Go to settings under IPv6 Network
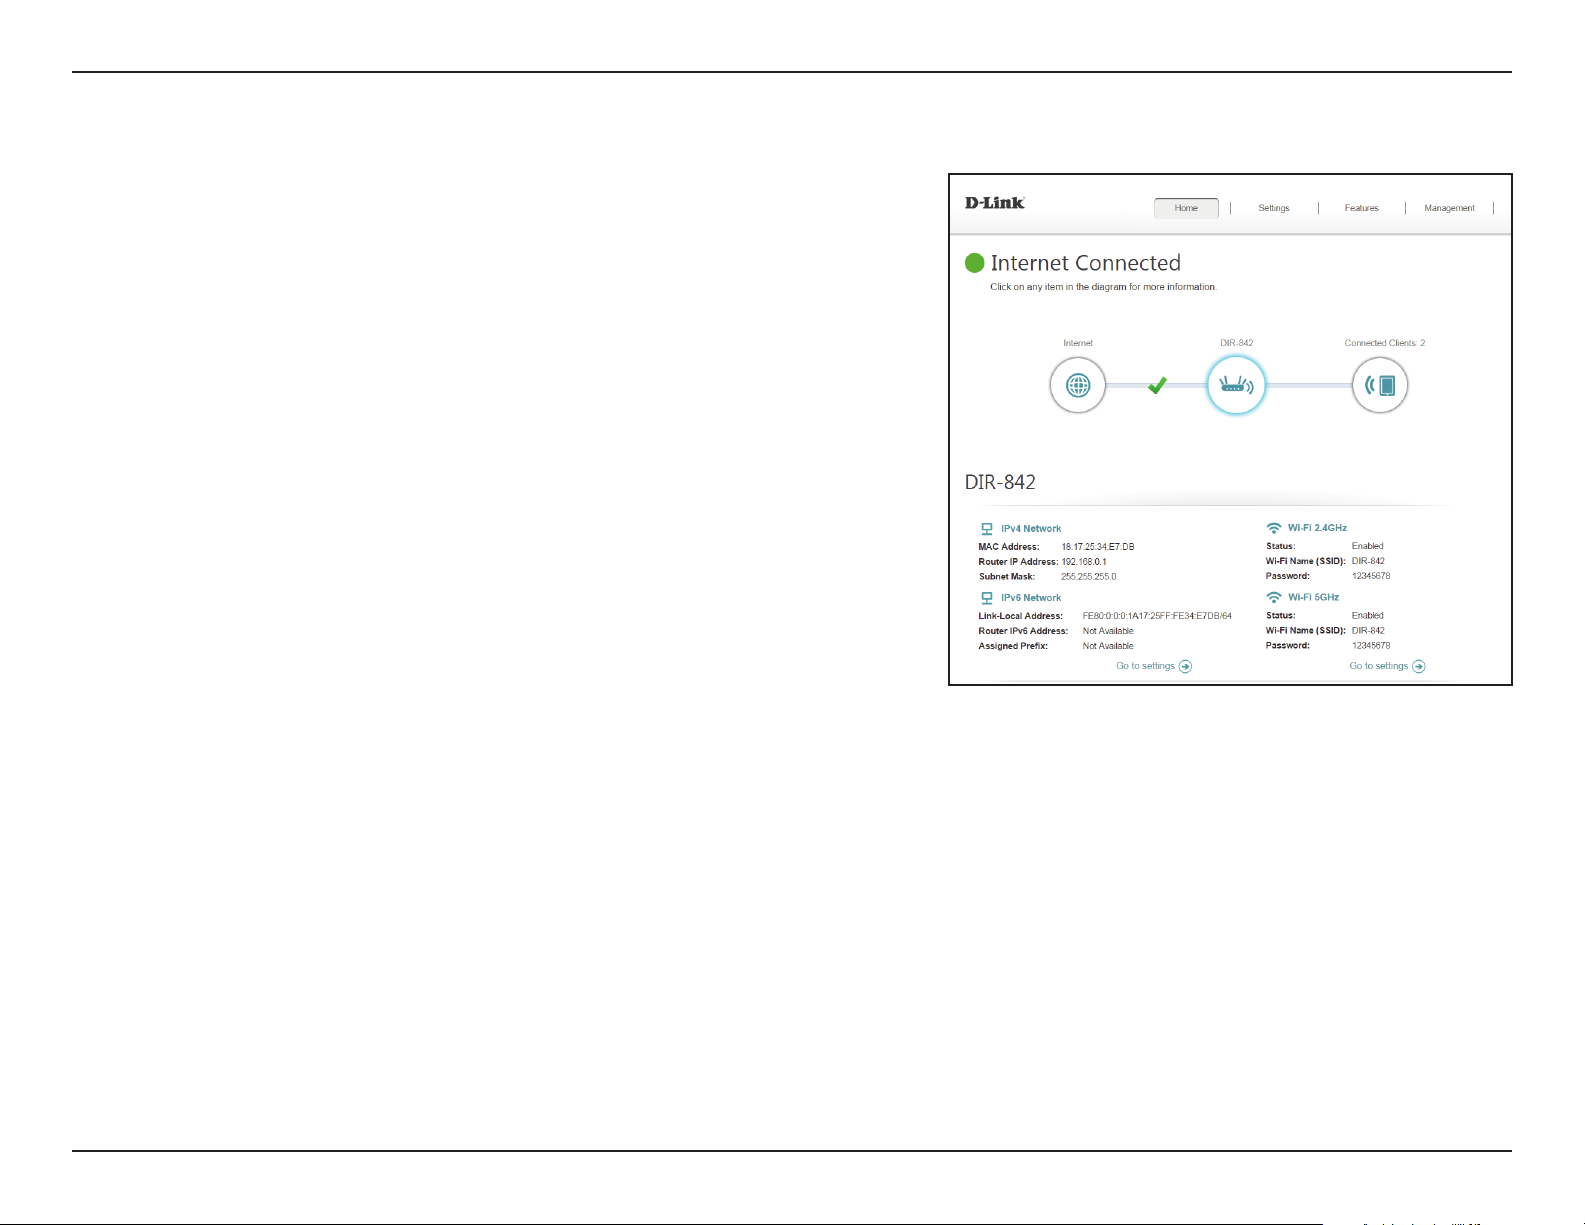 point(1154,666)
